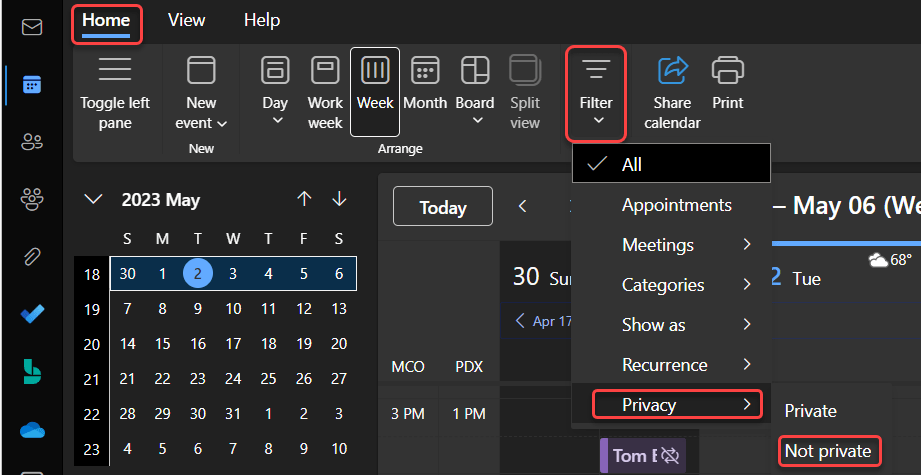Image resolution: width=921 pixels, height=475 pixels.
Task: Open OneDrive cloud icon in sidebar
Action: click(32, 429)
